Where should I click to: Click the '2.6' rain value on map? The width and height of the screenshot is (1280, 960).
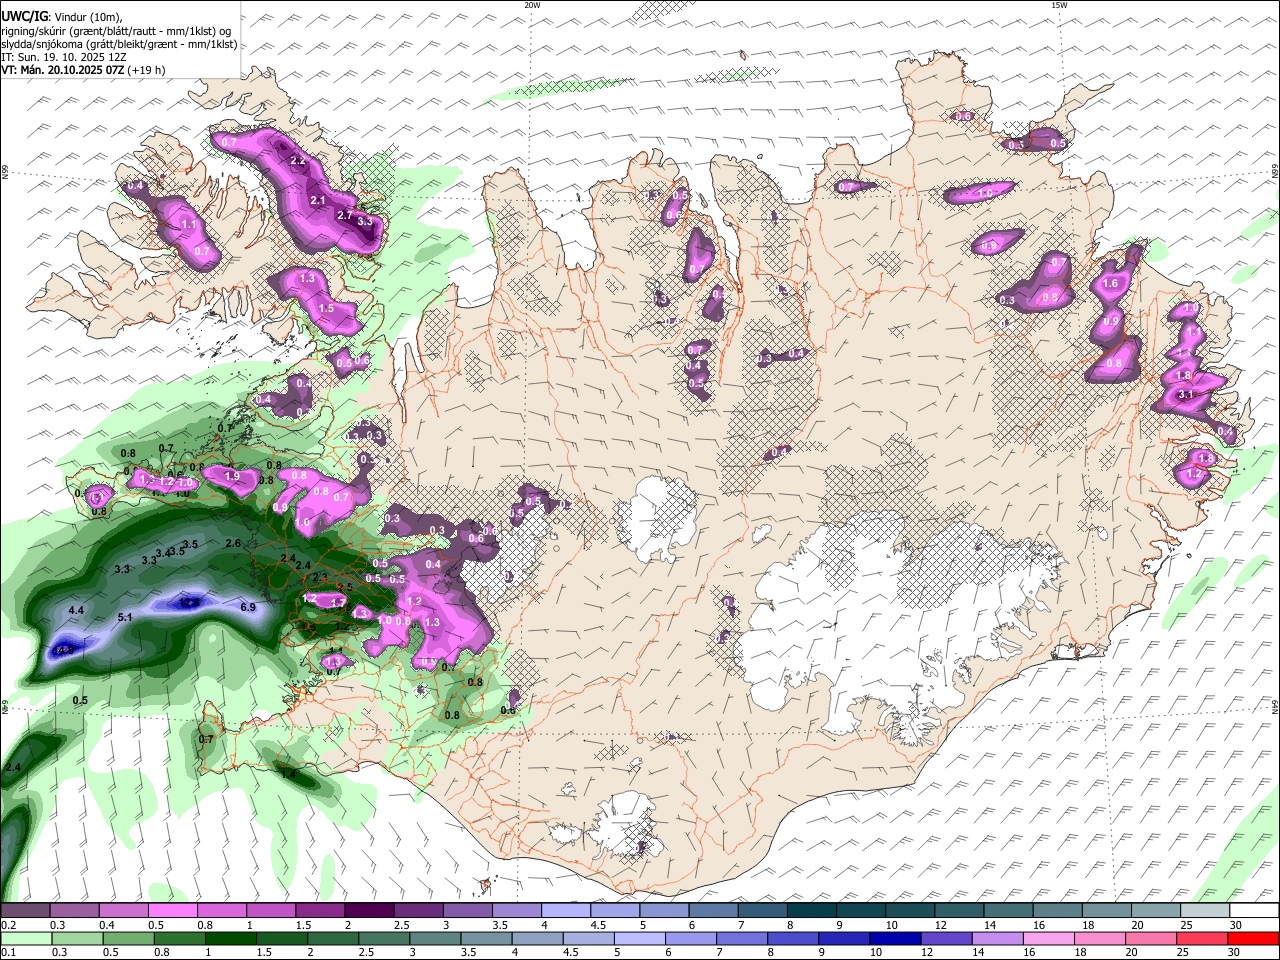pos(233,543)
